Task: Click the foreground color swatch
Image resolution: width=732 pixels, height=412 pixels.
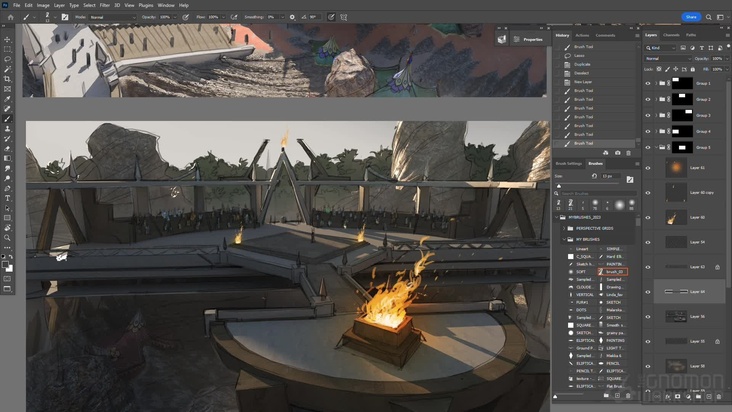Action: coord(5,265)
